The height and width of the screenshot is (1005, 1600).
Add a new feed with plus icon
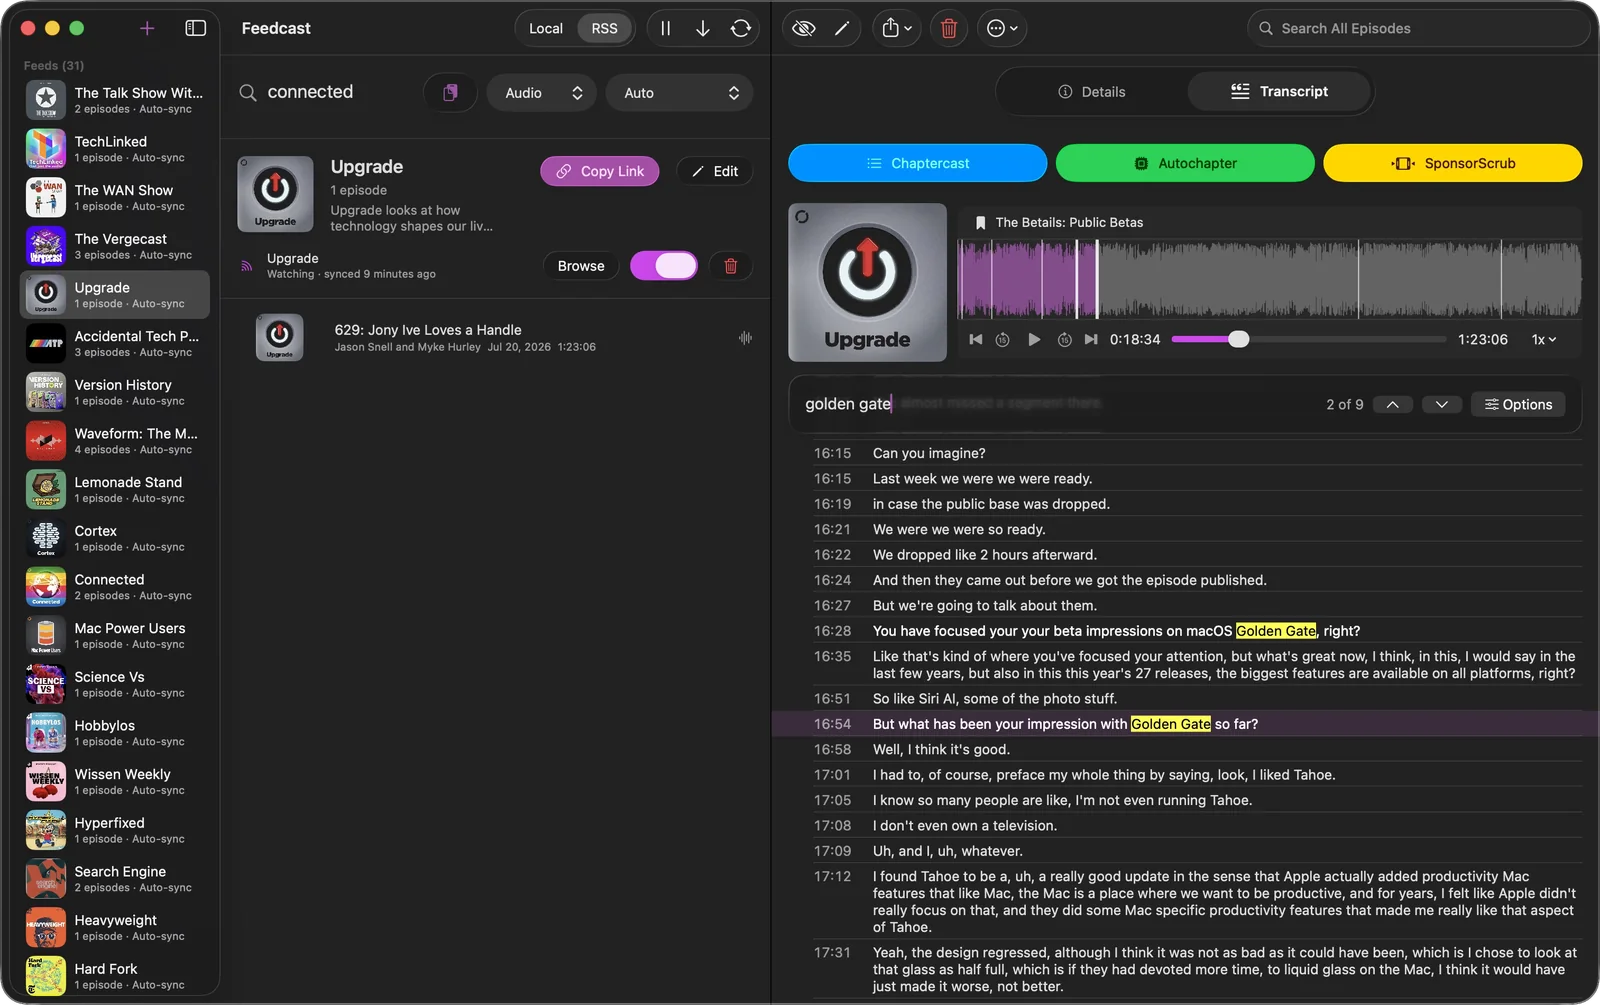coord(147,28)
